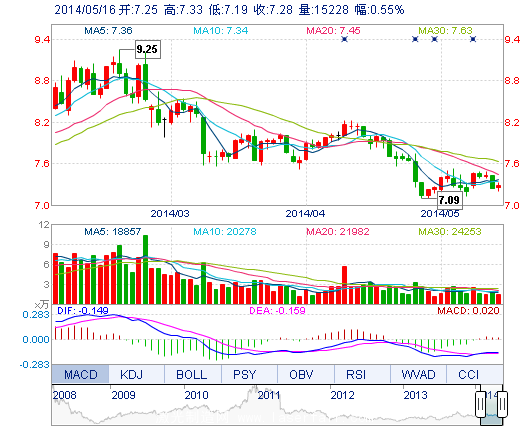Click 2009 on the overview timeline
Viewport: 526px width, 429px height.
point(123,395)
